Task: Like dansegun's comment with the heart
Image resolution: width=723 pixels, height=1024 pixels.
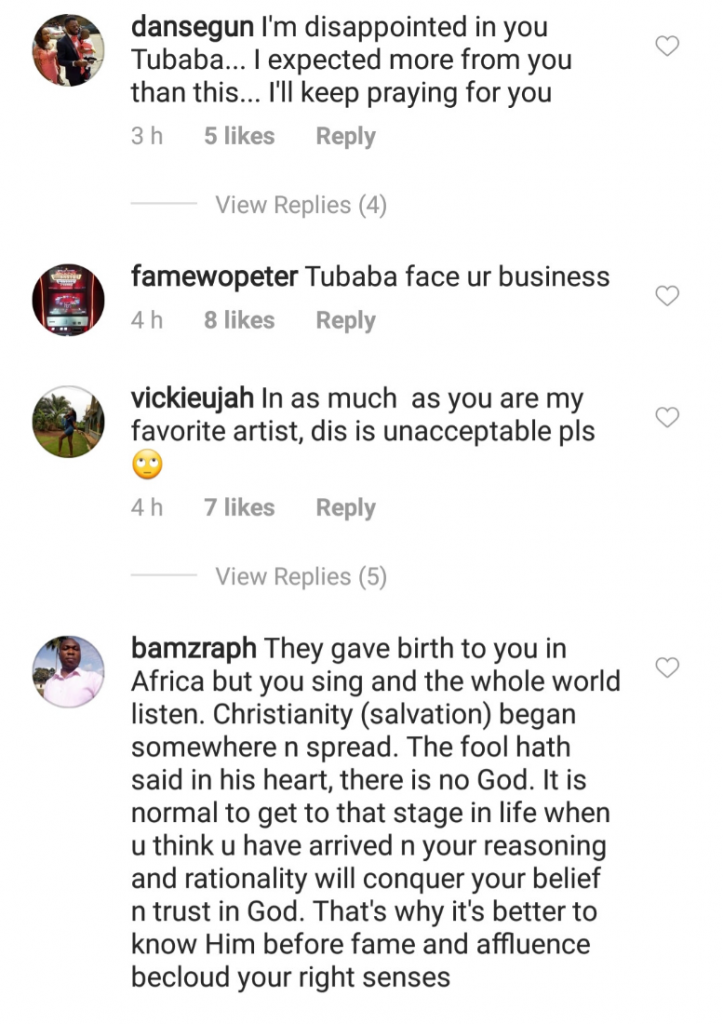Action: [666, 45]
